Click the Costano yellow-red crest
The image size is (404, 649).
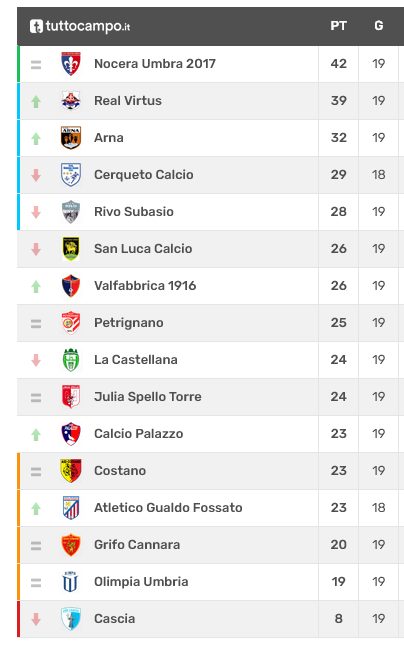(71, 471)
